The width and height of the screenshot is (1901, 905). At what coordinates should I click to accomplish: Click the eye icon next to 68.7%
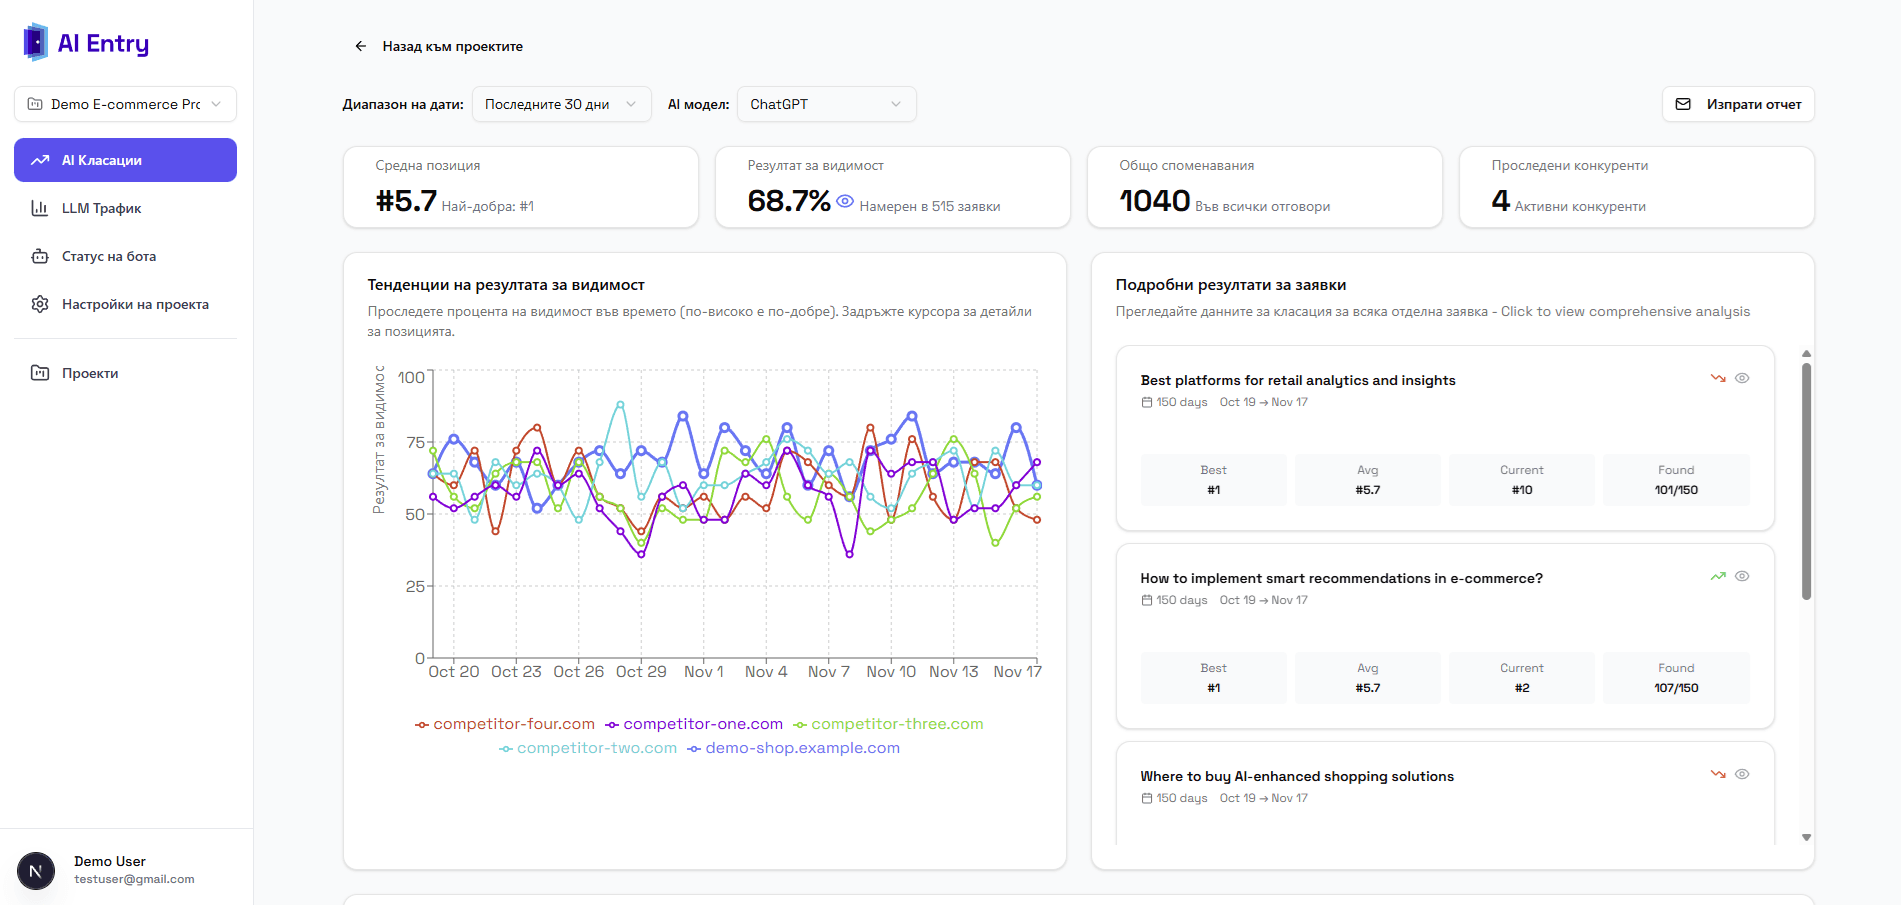(x=845, y=200)
